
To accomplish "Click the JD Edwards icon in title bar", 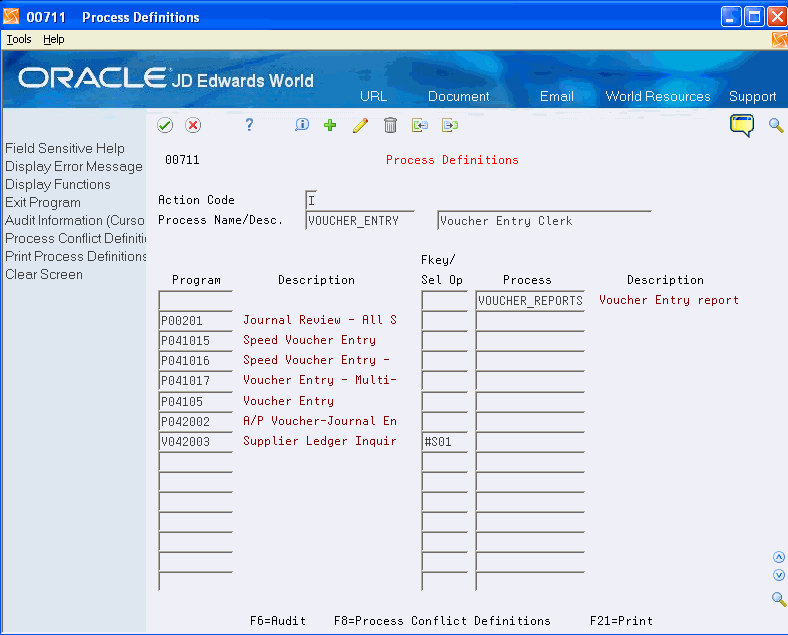I will click(11, 17).
